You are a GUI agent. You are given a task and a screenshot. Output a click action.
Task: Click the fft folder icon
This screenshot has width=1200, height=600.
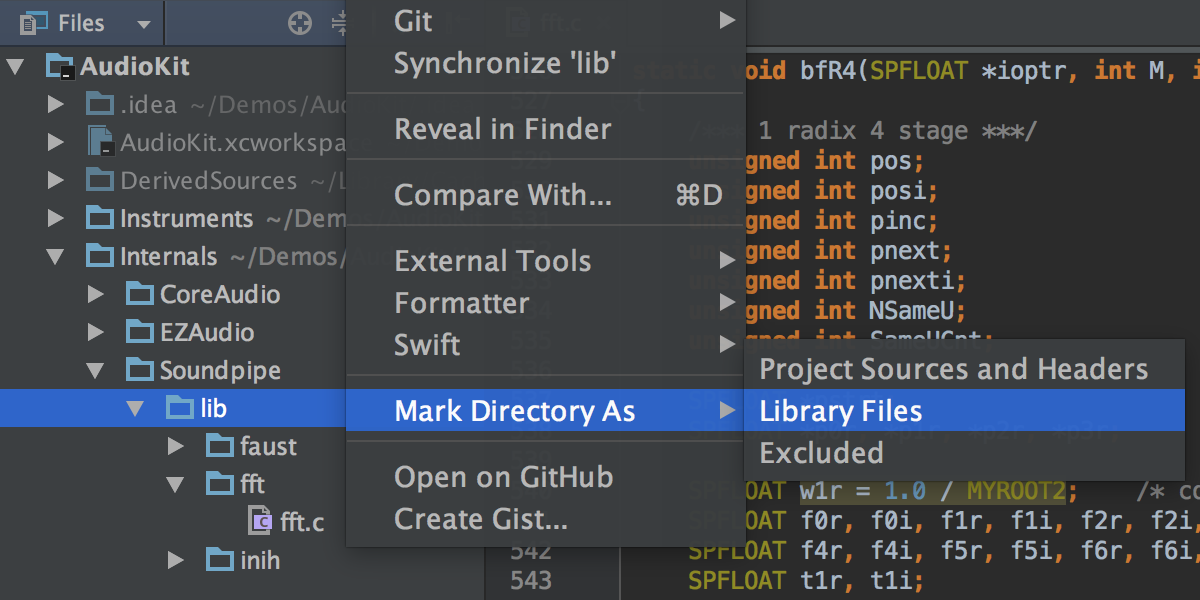(220, 484)
